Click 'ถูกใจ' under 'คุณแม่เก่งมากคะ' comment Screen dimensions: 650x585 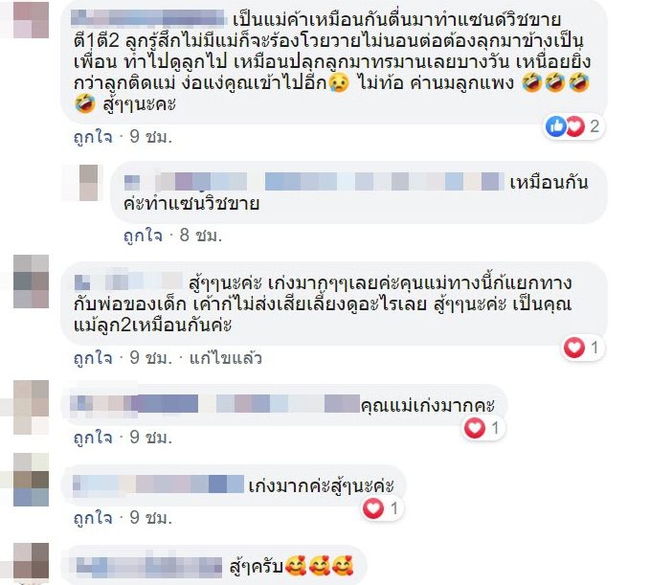[x=93, y=437]
